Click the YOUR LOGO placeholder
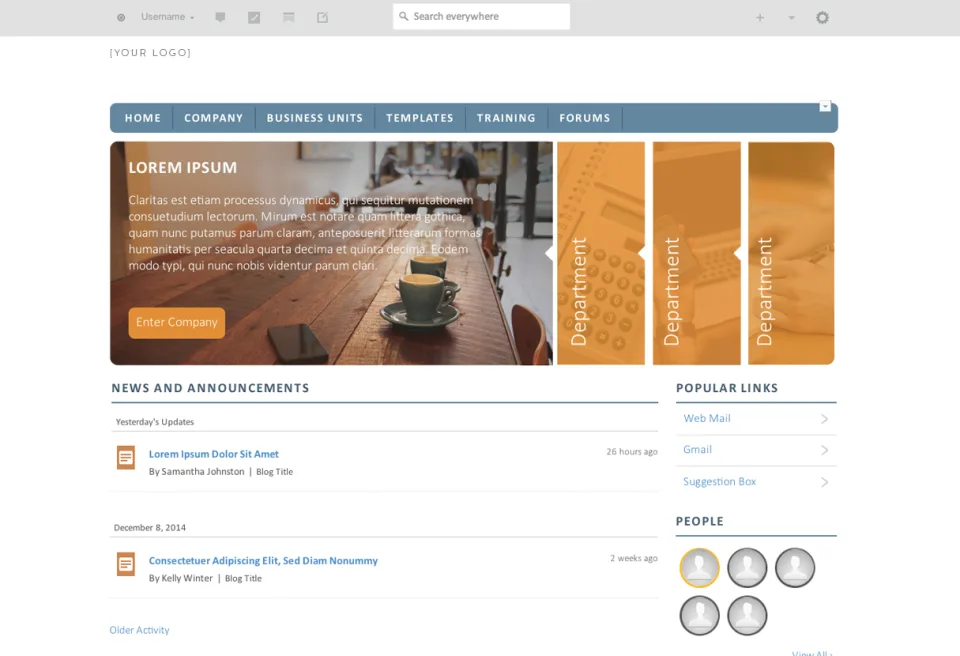The image size is (960, 656). click(x=150, y=53)
